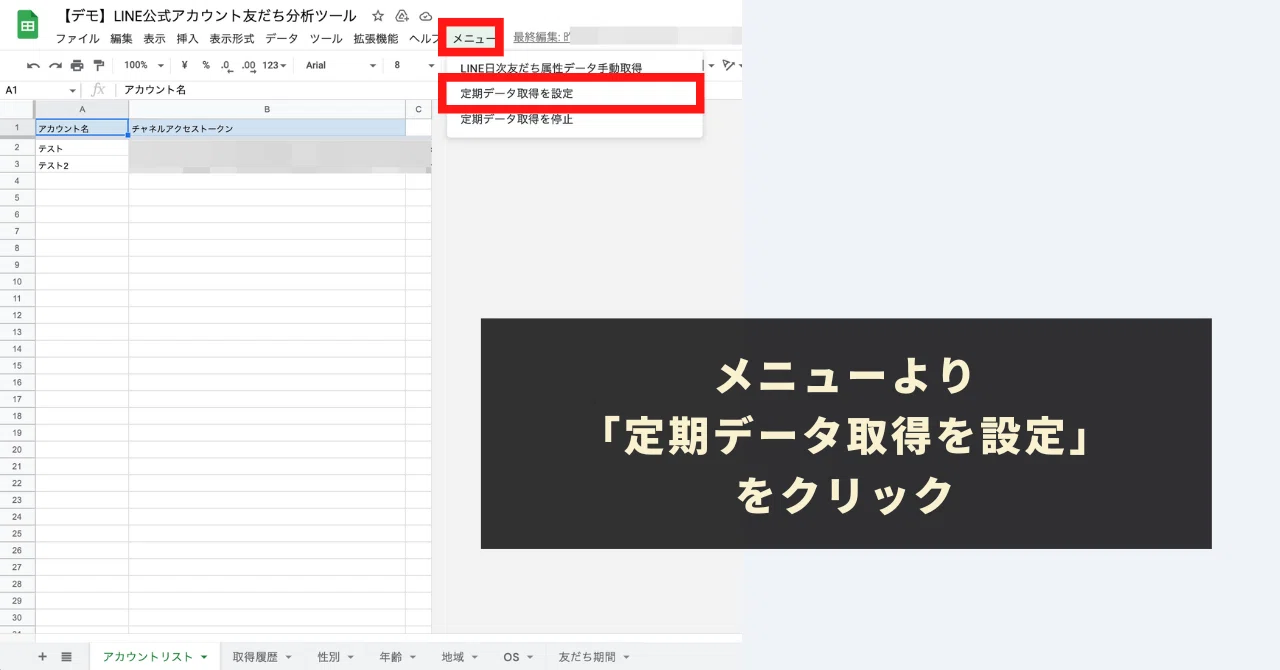The width and height of the screenshot is (1280, 670).
Task: Open the 挿入 menu
Action: (x=187, y=39)
